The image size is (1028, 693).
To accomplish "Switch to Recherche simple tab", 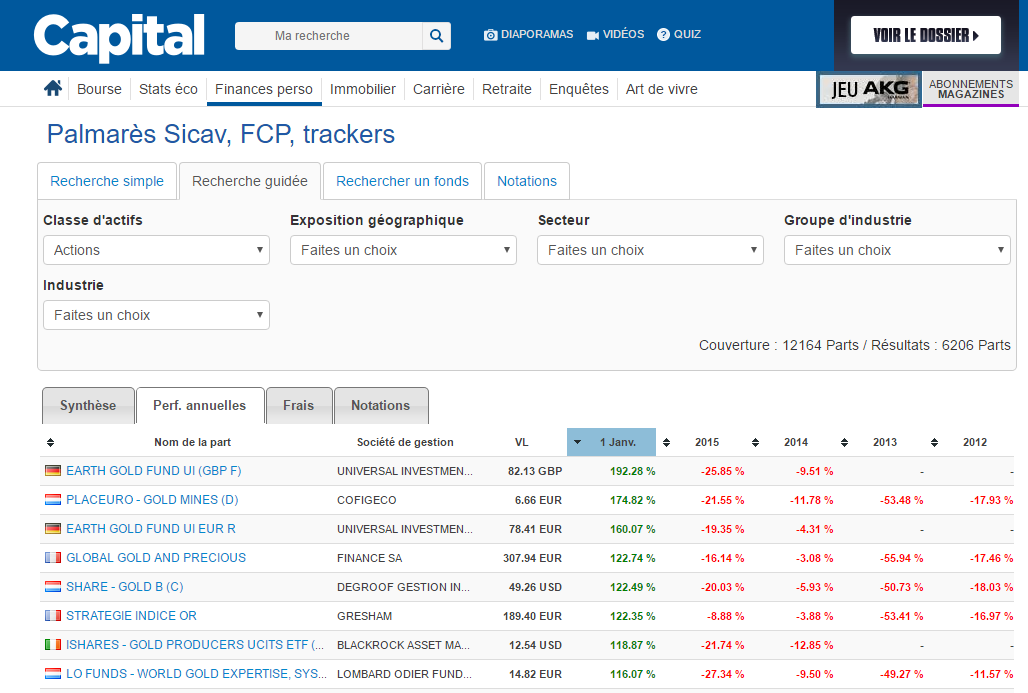I will pyautogui.click(x=107, y=181).
